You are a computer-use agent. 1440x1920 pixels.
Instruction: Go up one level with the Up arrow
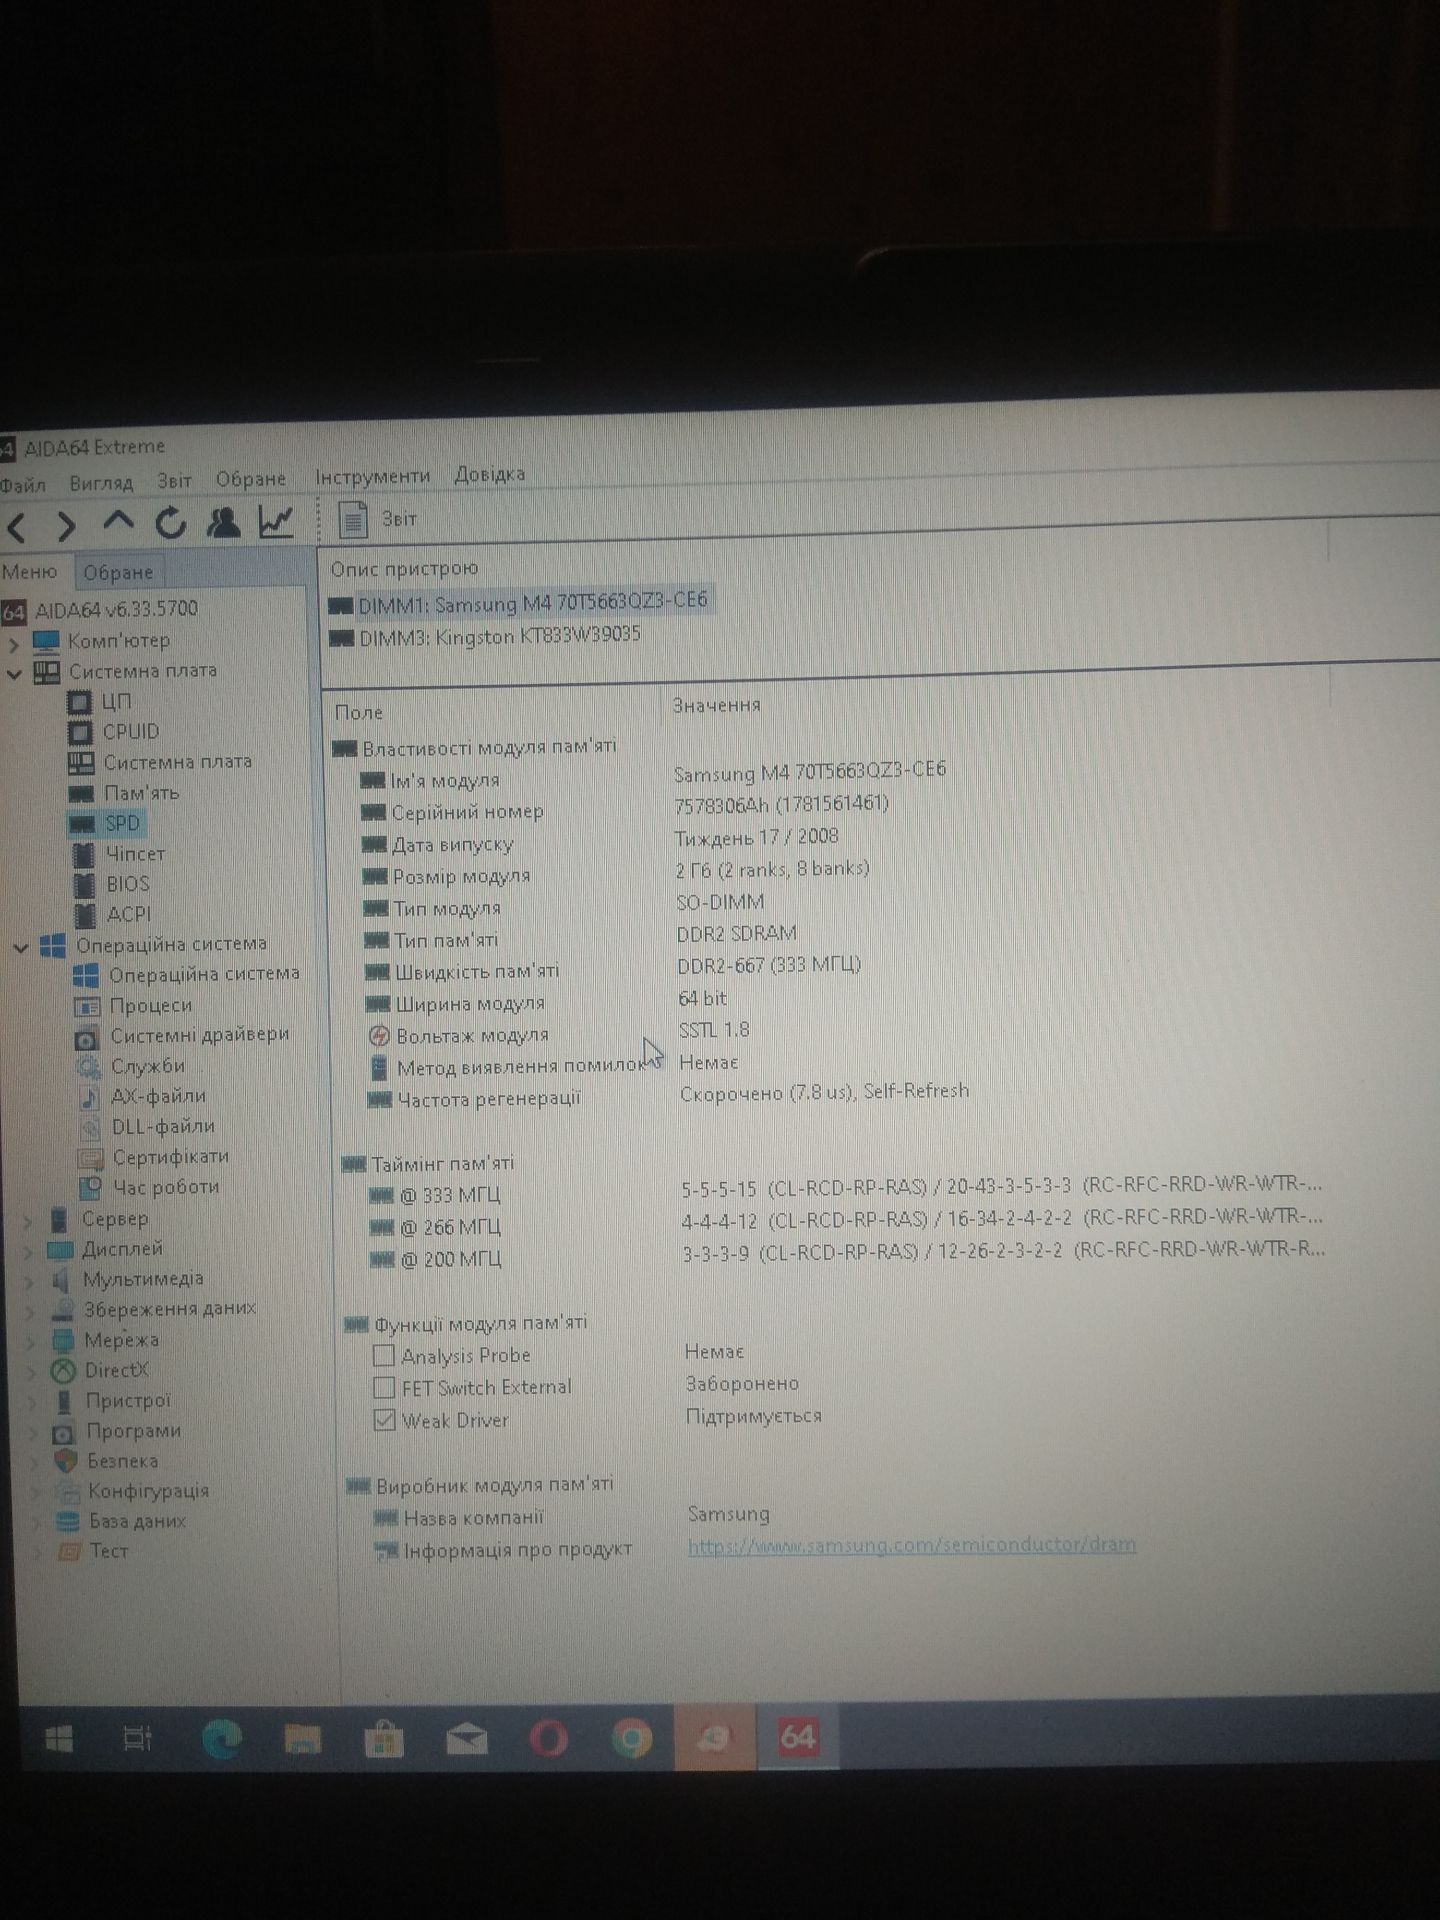(119, 521)
